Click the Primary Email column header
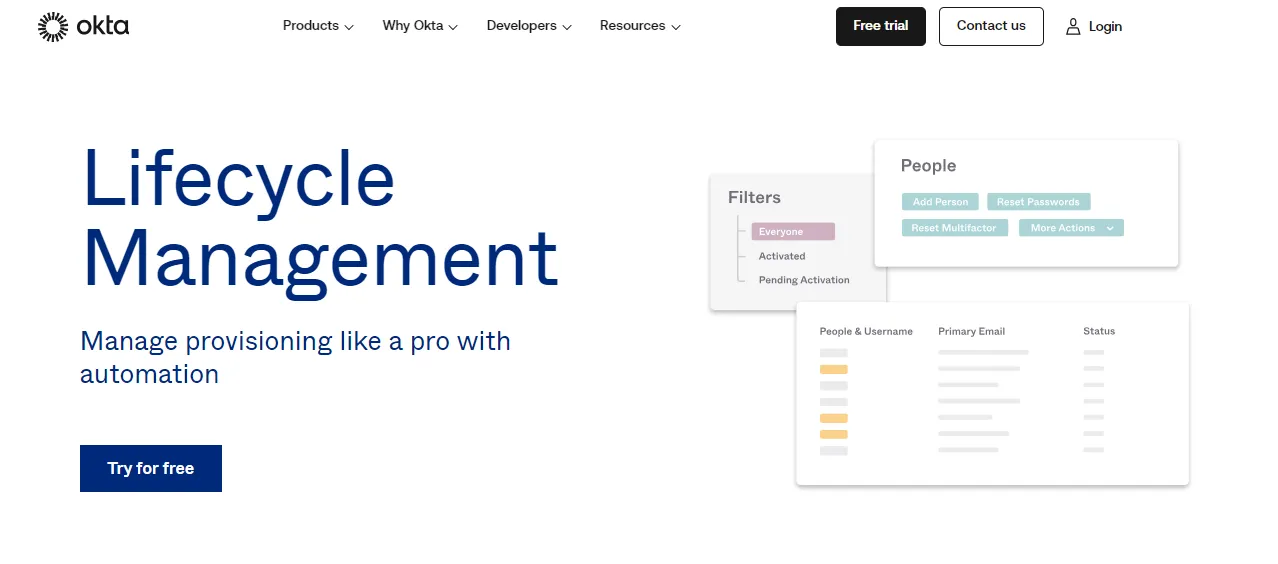The width and height of the screenshot is (1278, 564). coord(971,331)
